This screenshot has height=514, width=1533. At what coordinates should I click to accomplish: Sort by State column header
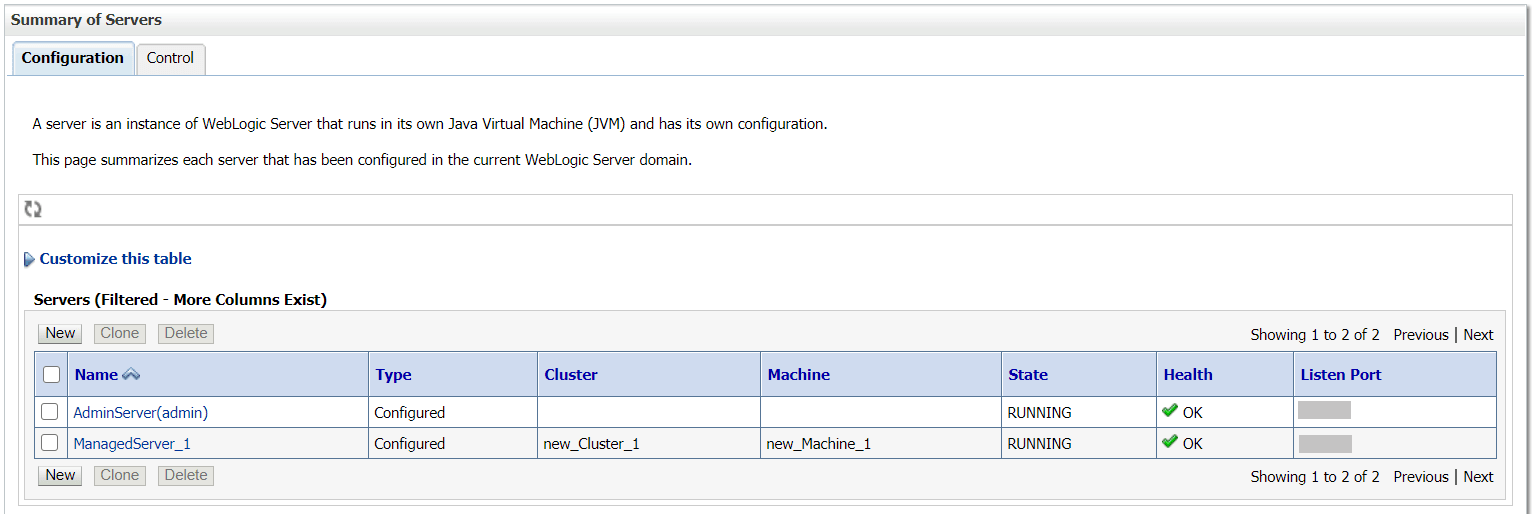1028,375
